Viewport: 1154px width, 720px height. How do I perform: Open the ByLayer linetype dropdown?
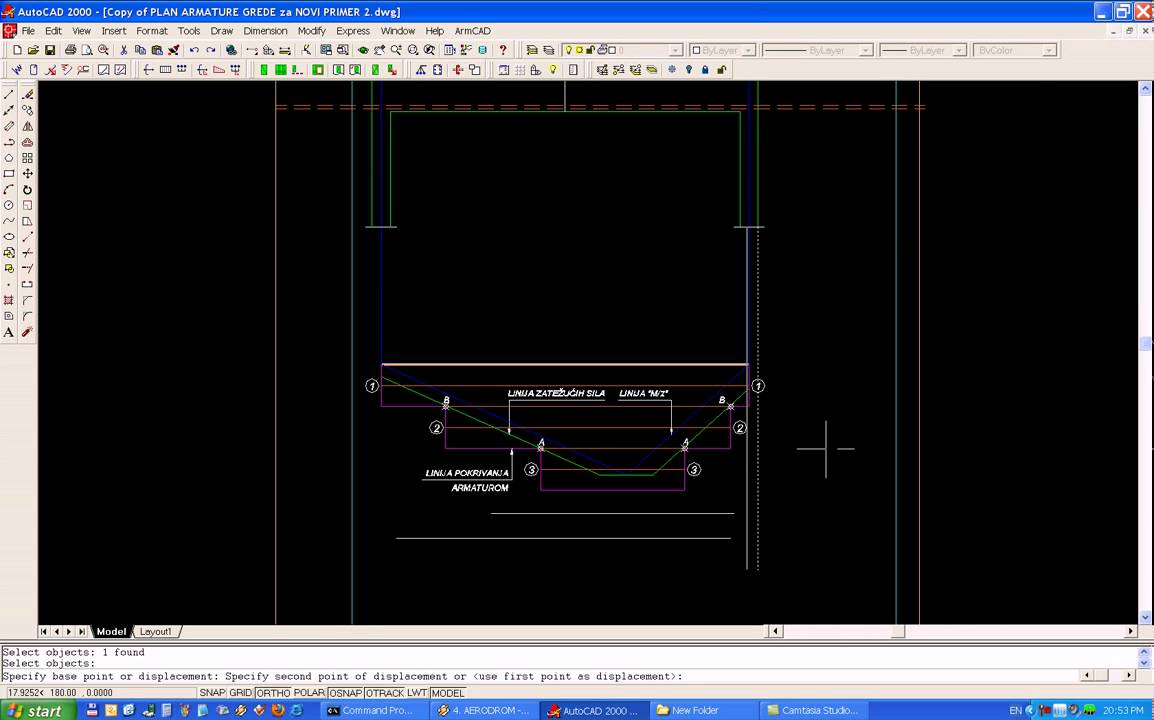[866, 50]
